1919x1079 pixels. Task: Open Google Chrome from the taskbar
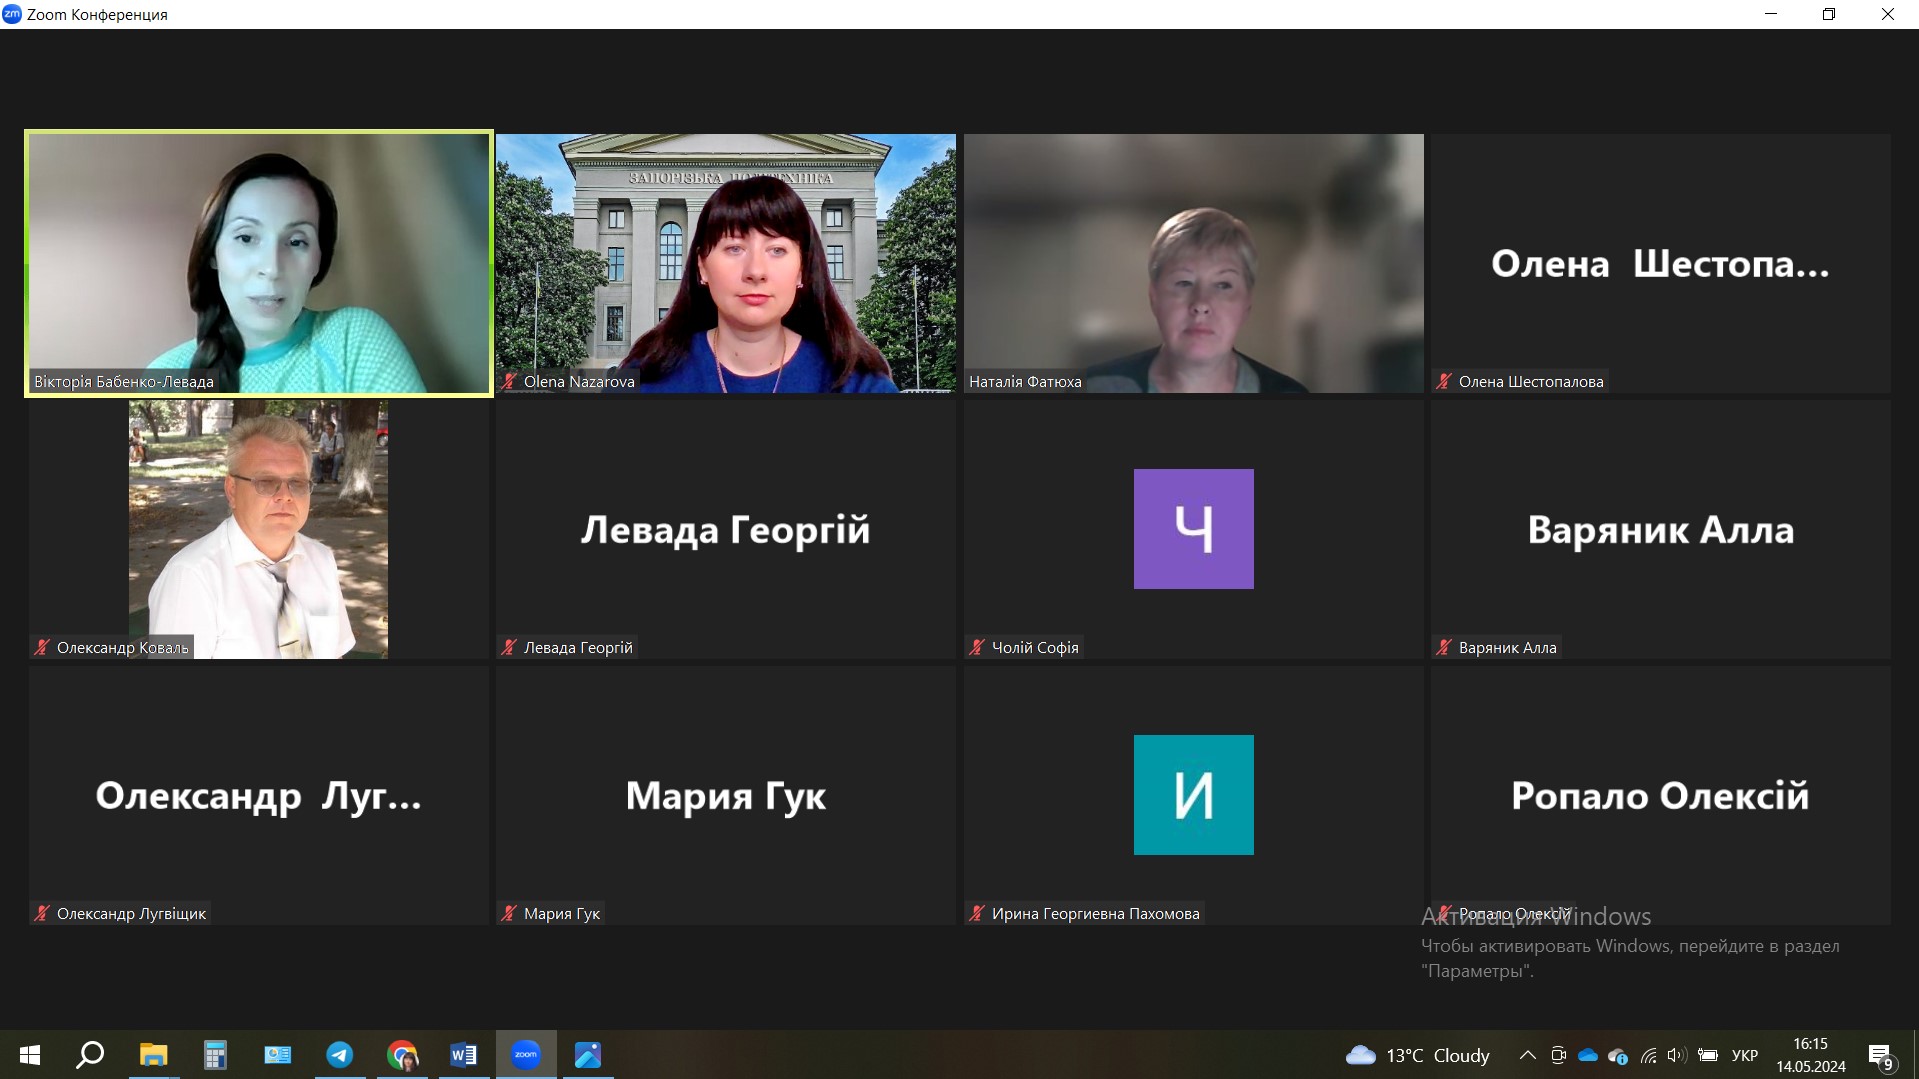402,1055
